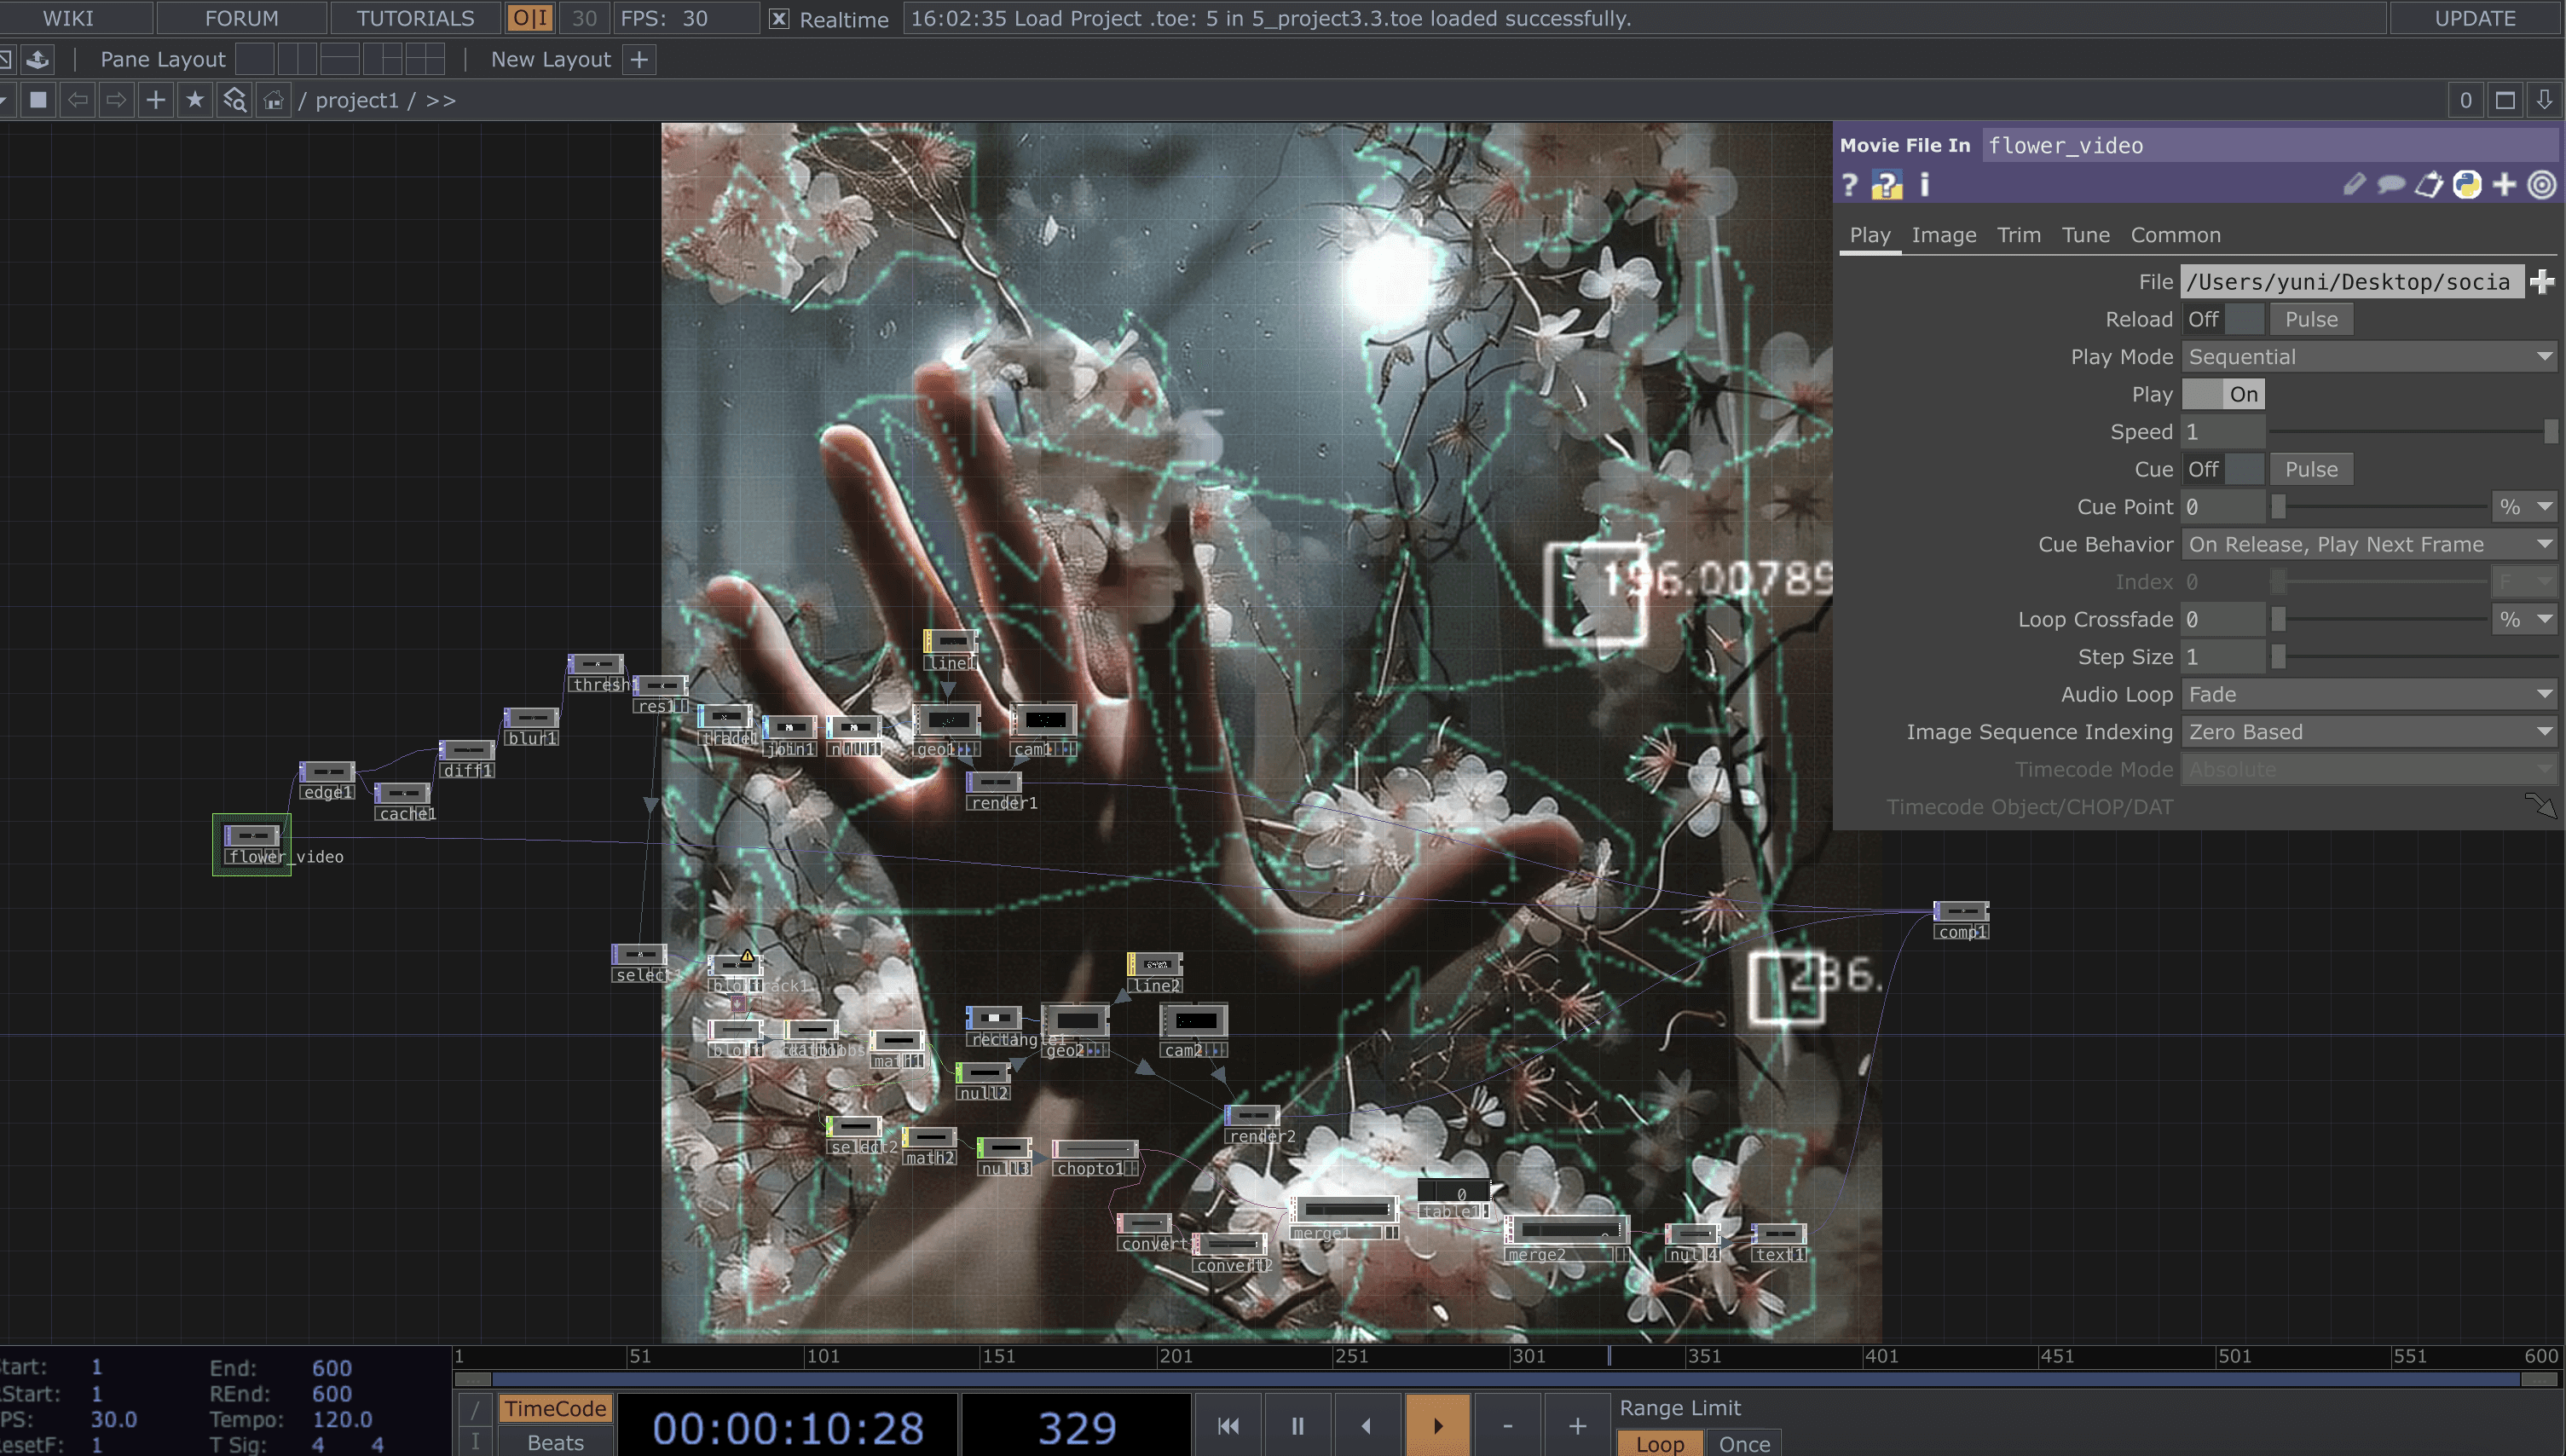Click the operator info 'i' icon

[x=1924, y=185]
